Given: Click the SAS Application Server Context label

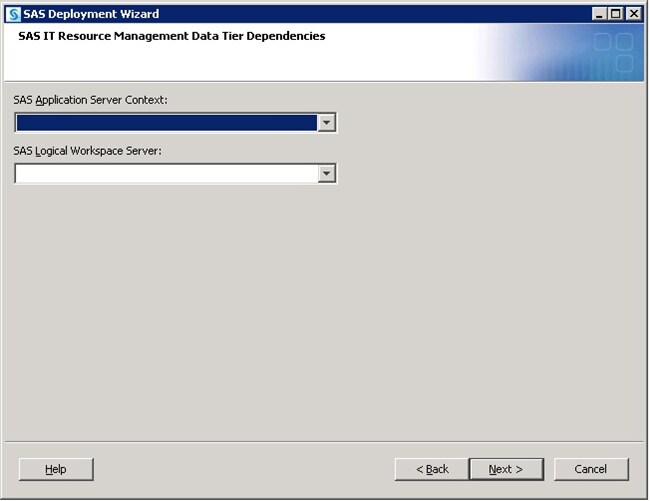Looking at the screenshot, I should tap(90, 101).
